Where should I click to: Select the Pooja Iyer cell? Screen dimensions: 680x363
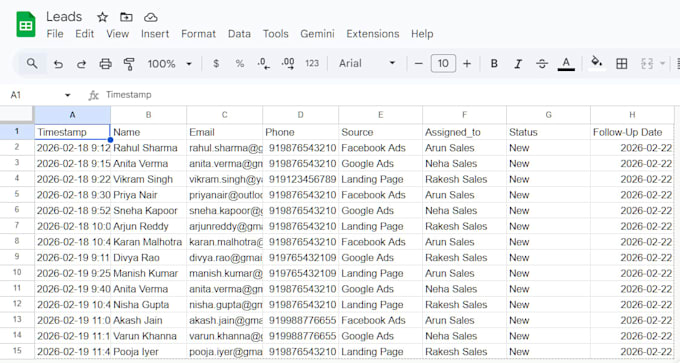(x=148, y=351)
